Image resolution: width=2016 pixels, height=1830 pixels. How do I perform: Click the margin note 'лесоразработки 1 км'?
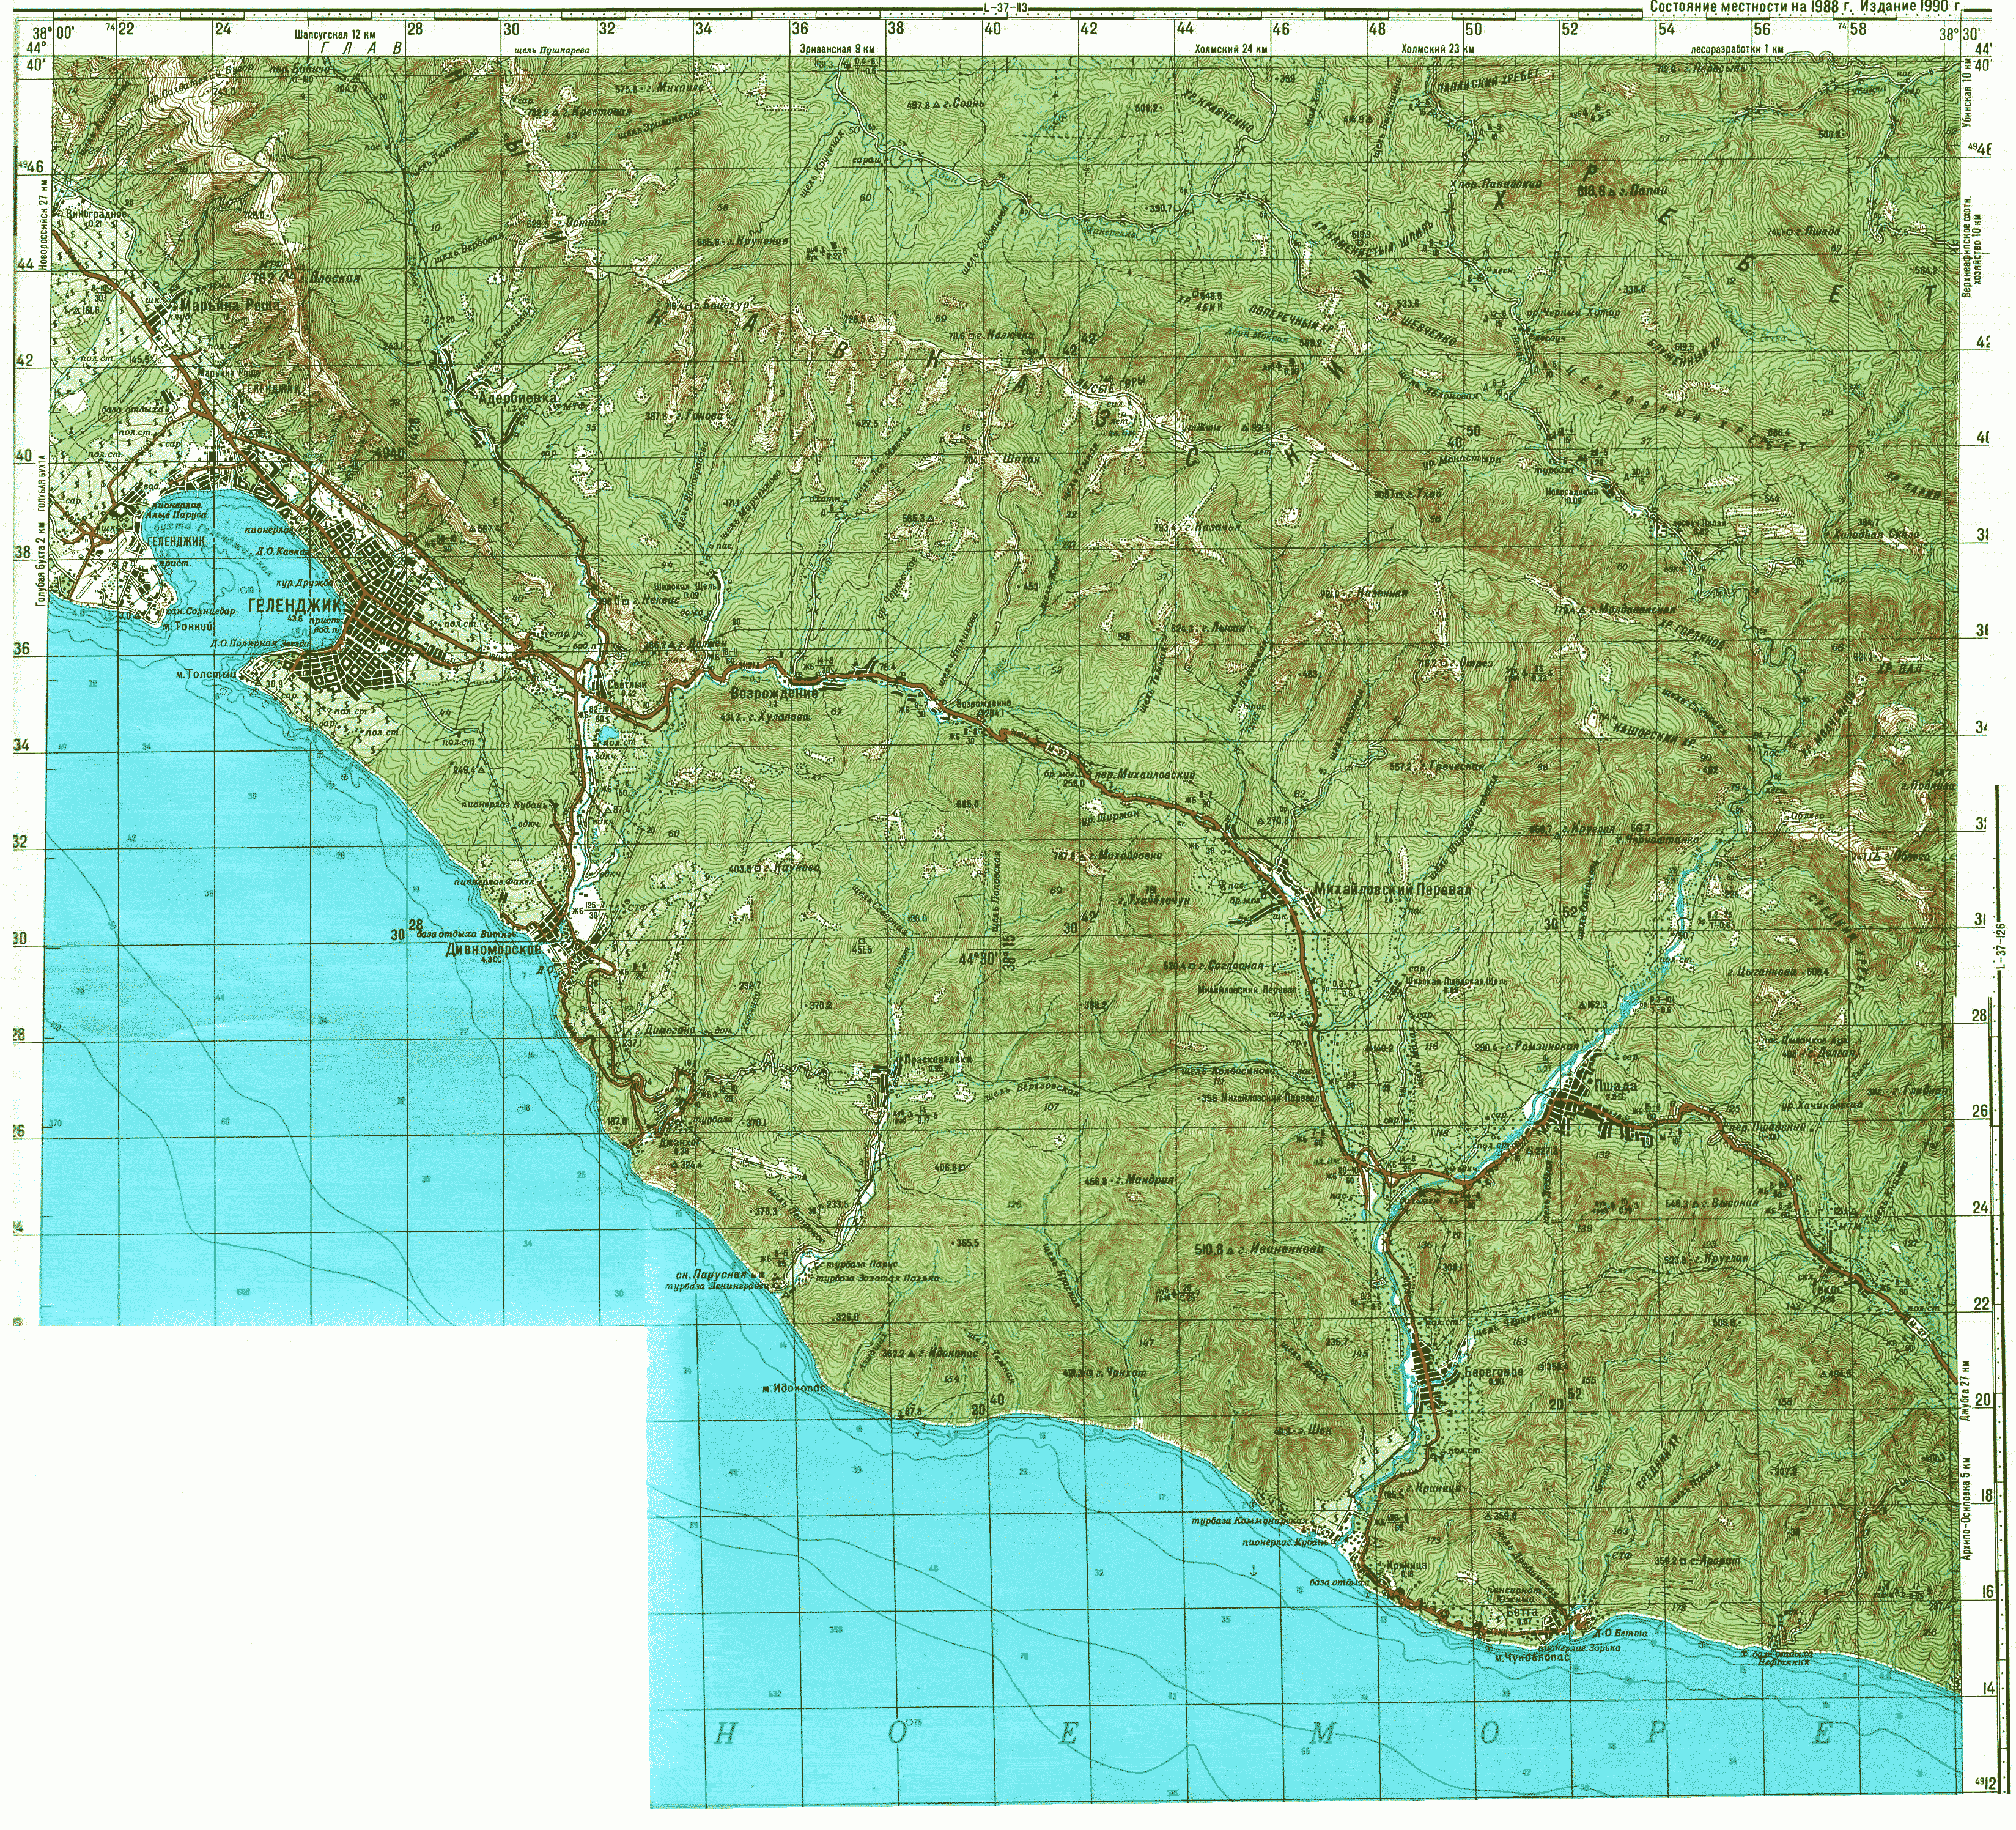click(1738, 48)
